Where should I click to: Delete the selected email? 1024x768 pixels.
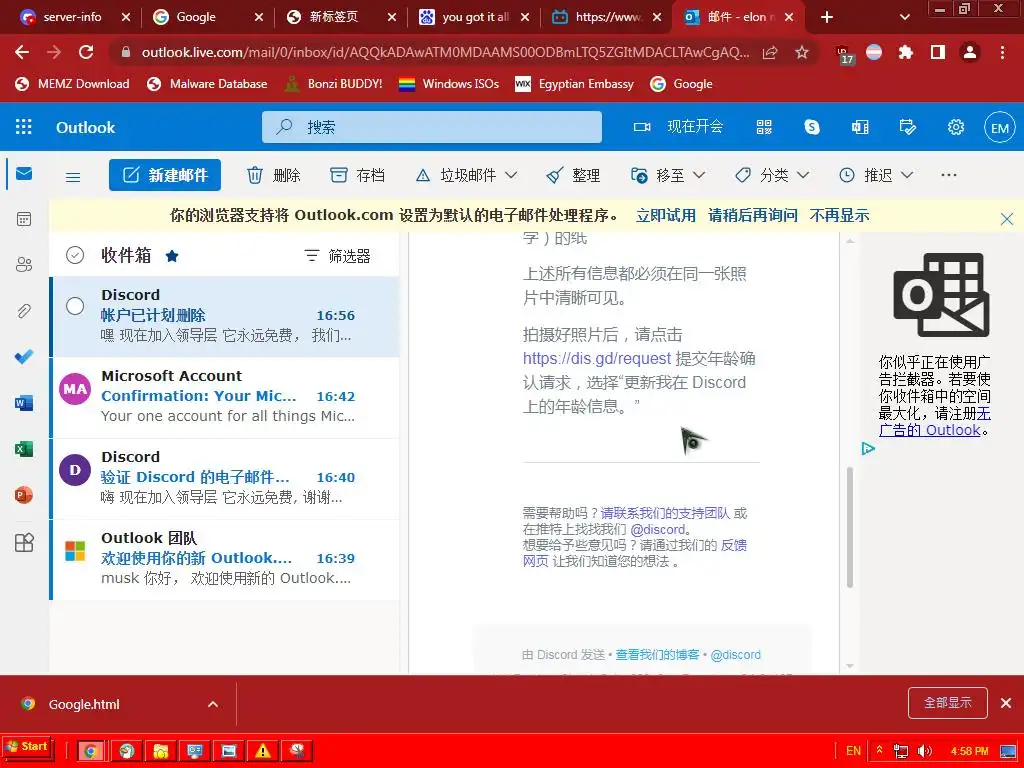274,175
